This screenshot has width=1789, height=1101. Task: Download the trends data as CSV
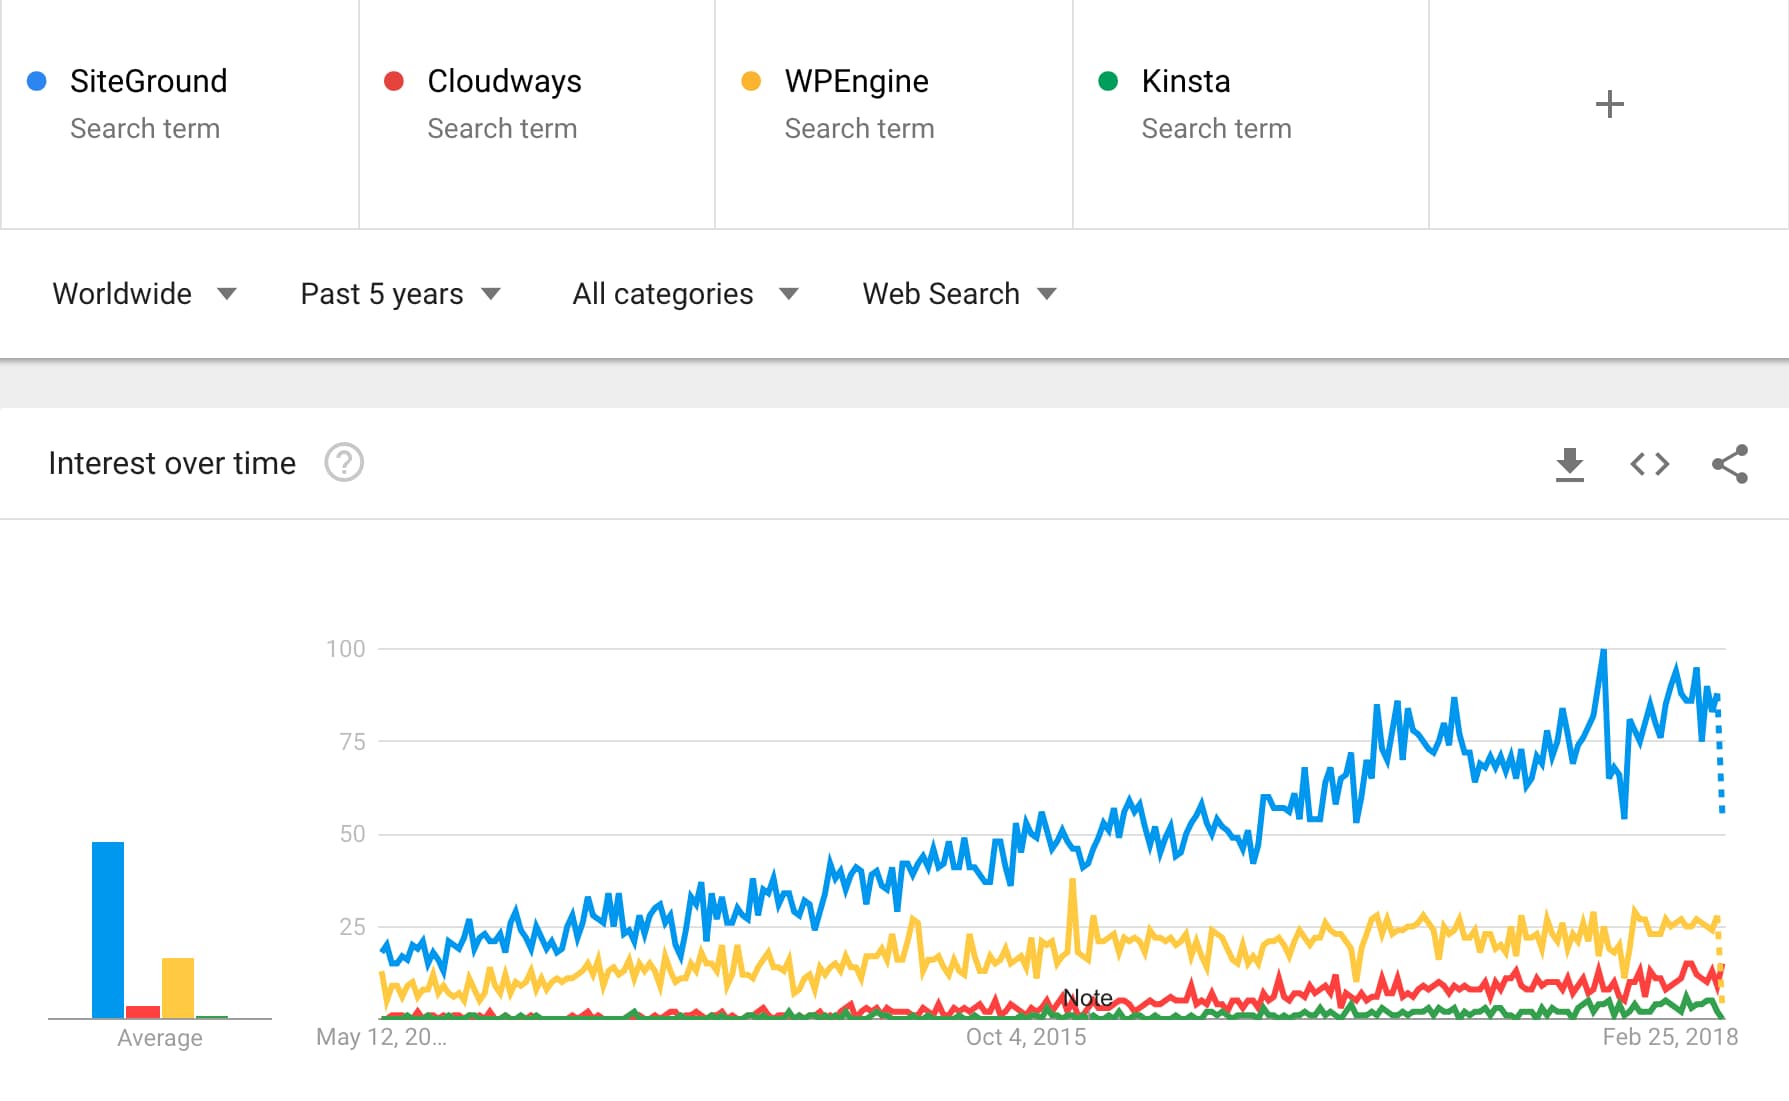[x=1570, y=463]
